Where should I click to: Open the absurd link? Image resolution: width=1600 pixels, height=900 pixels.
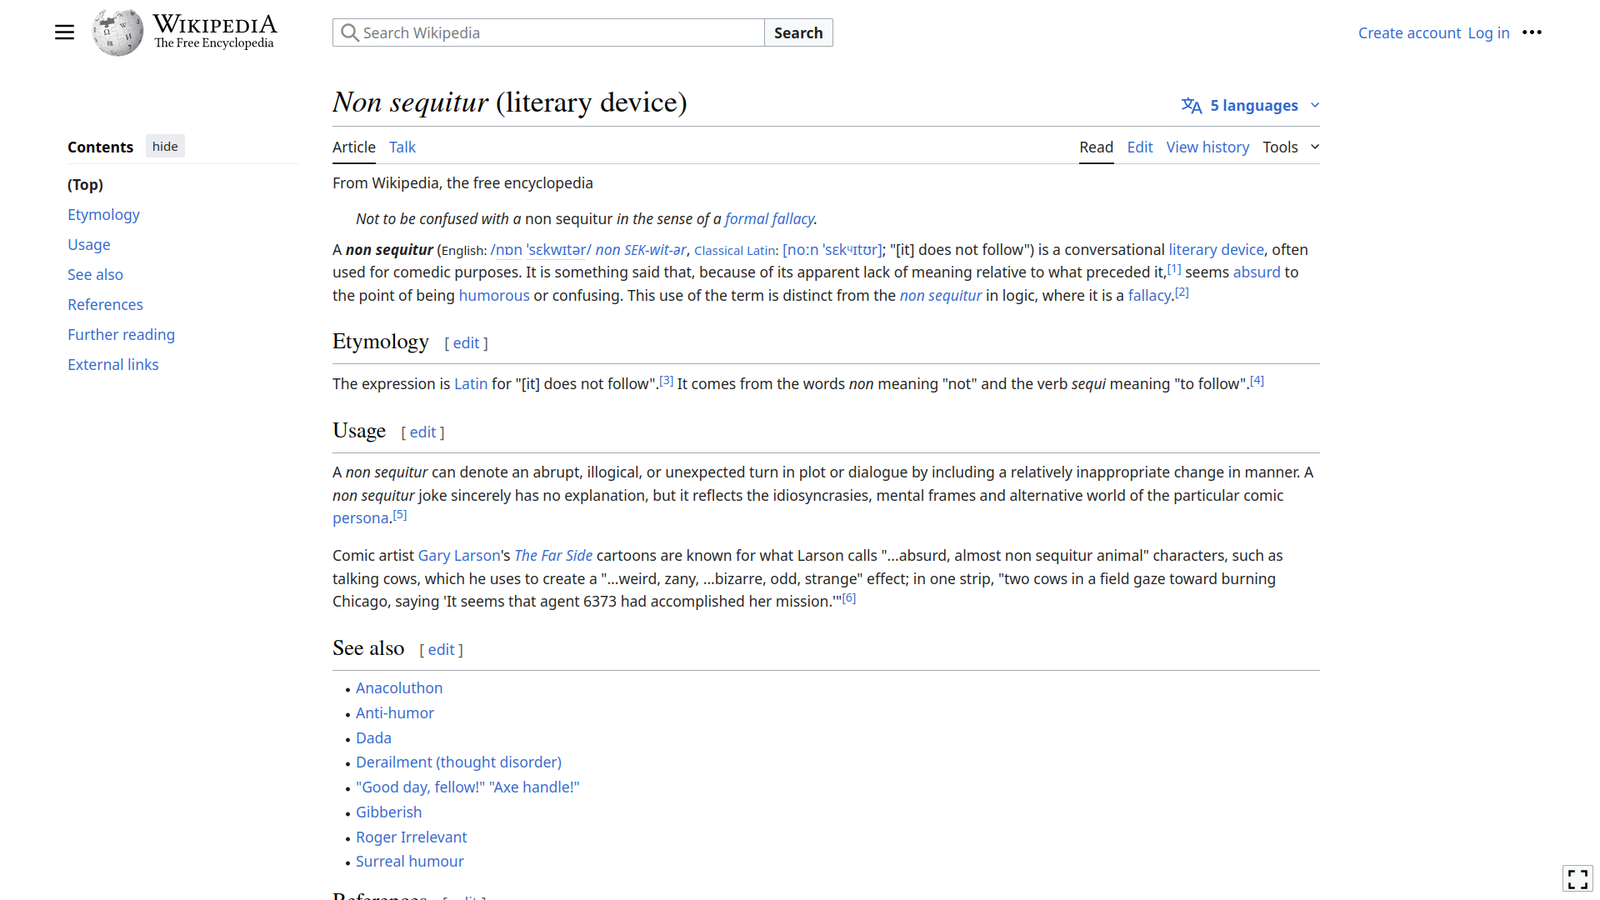(x=1256, y=272)
